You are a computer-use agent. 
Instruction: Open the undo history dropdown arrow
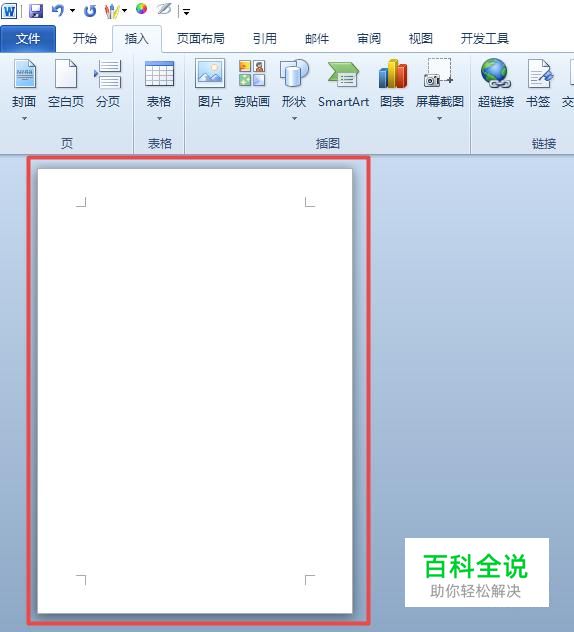coord(72,11)
